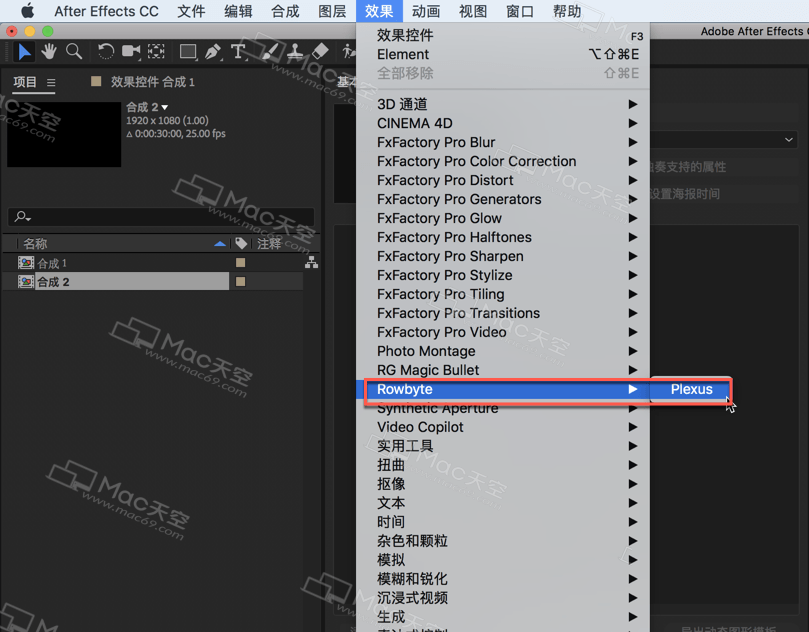Close the open 效果 menu

point(379,11)
